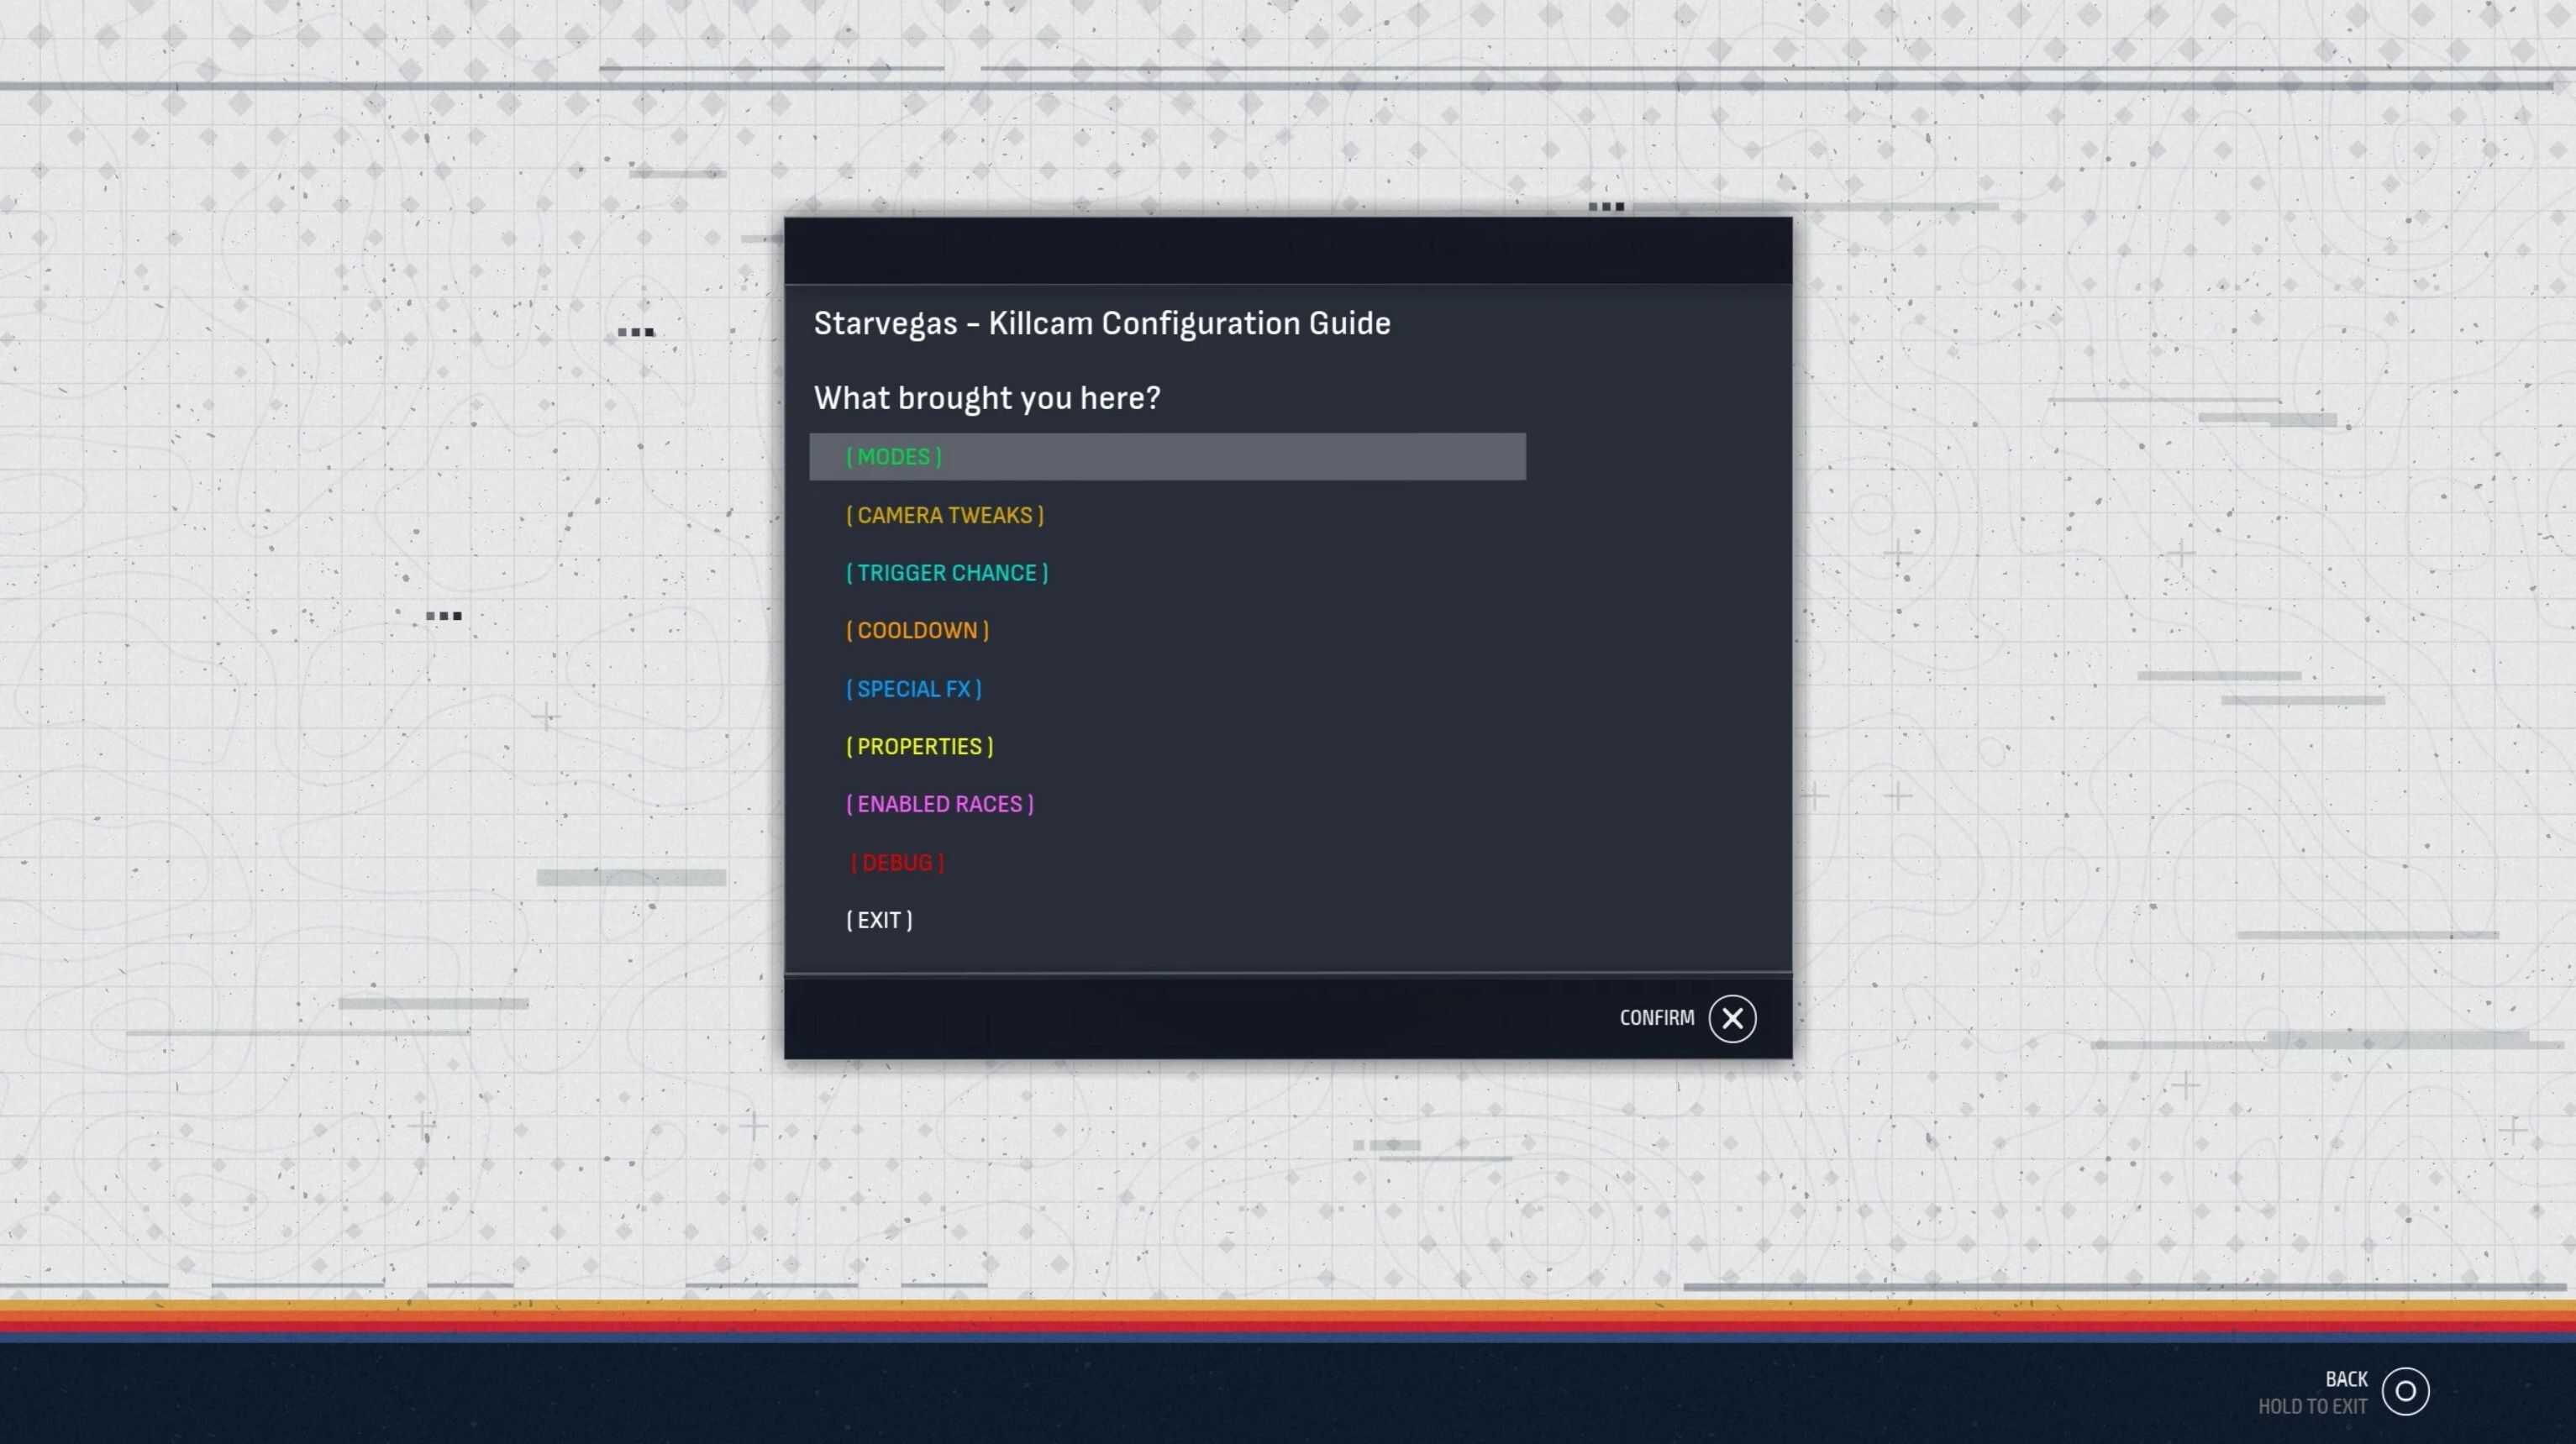Screen dimensions: 2576x1444
Task: Click the highlighted row's empty right area
Action: pos(1300,457)
